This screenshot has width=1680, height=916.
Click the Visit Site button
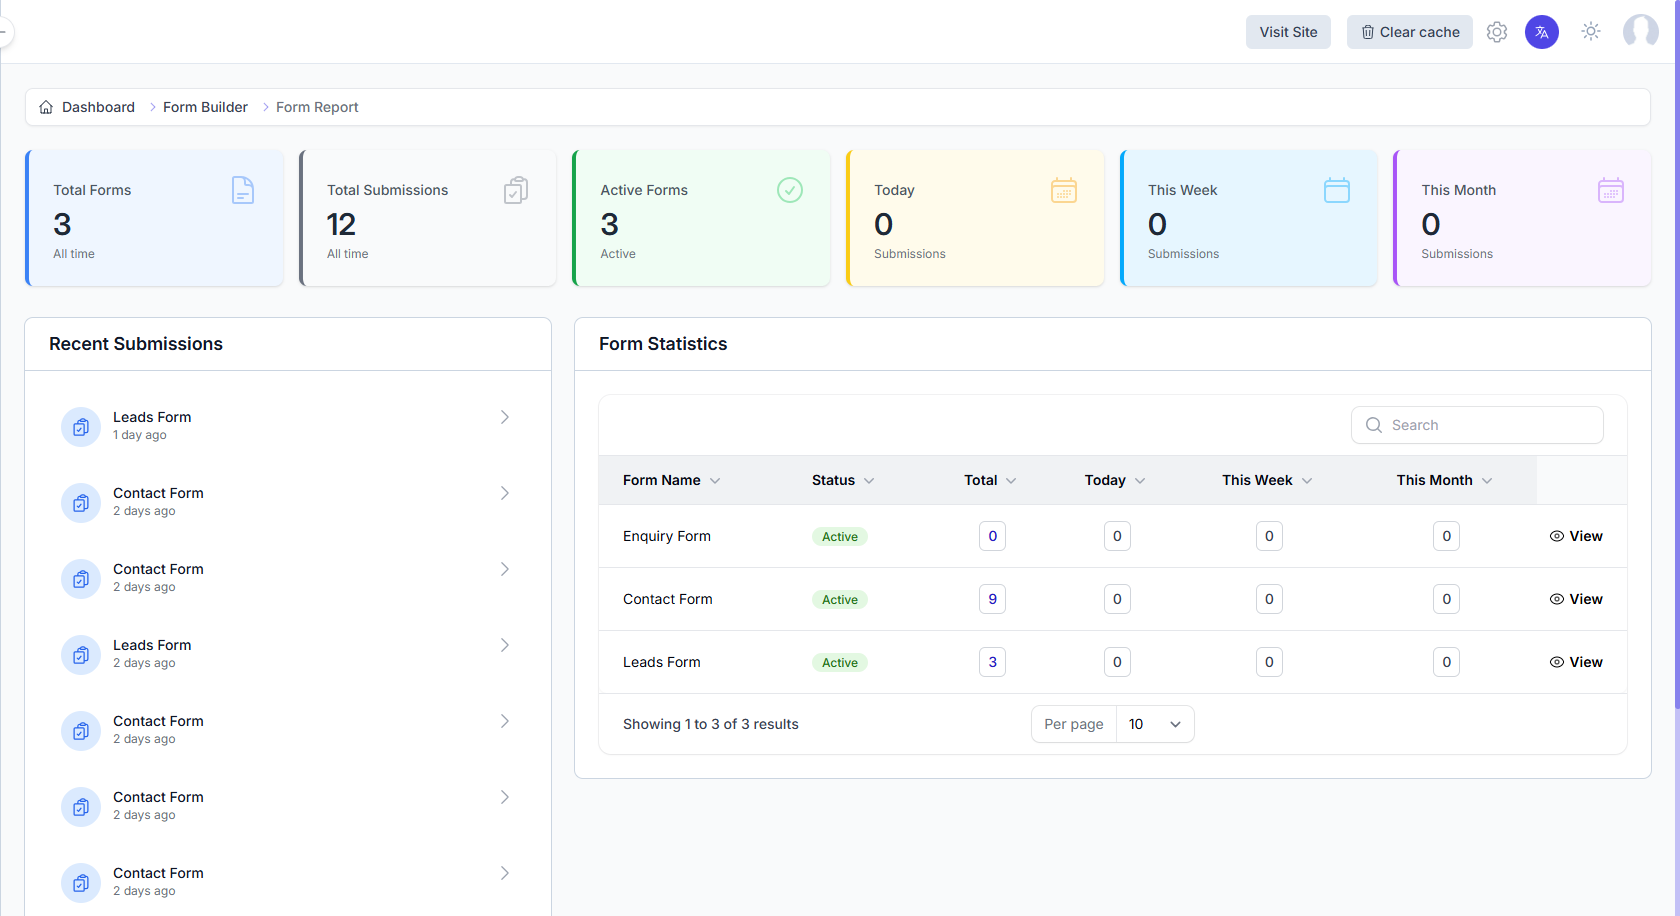click(1288, 32)
